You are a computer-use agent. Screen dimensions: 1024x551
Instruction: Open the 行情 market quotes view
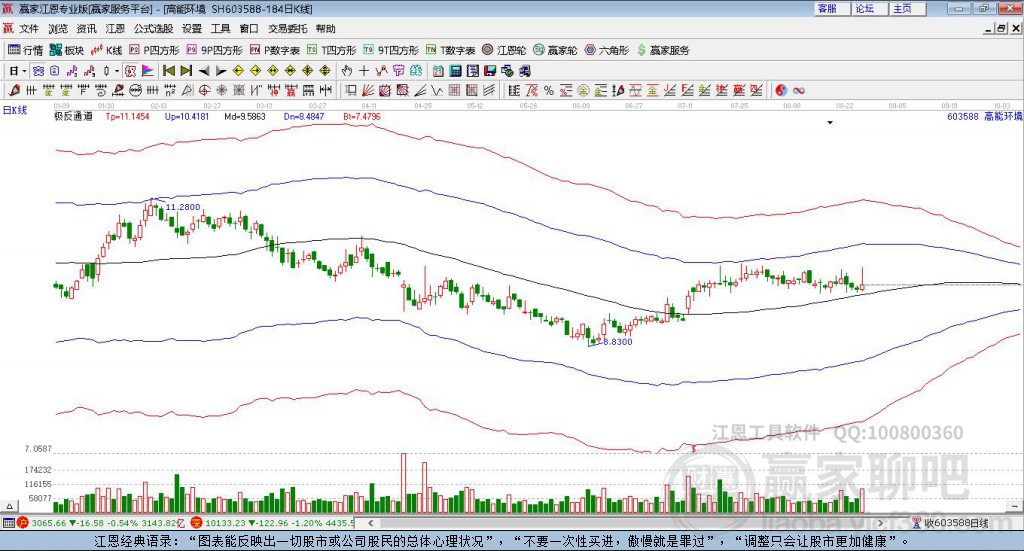[25, 50]
